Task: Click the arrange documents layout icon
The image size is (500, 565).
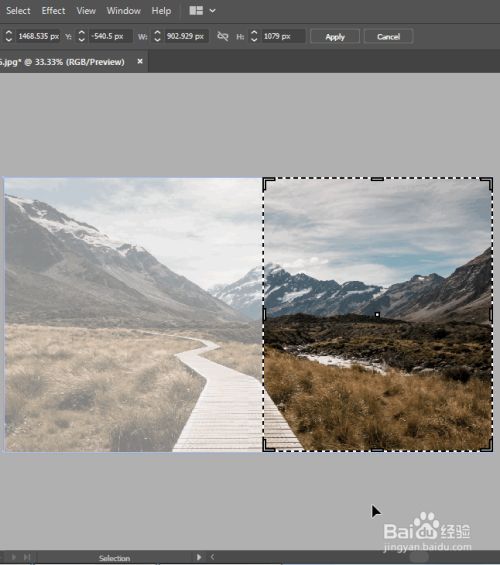Action: pyautogui.click(x=196, y=11)
